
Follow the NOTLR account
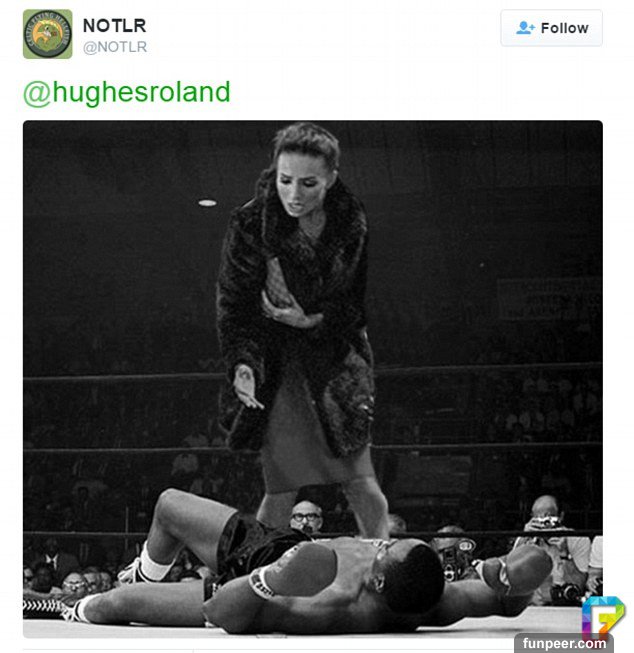tap(551, 28)
